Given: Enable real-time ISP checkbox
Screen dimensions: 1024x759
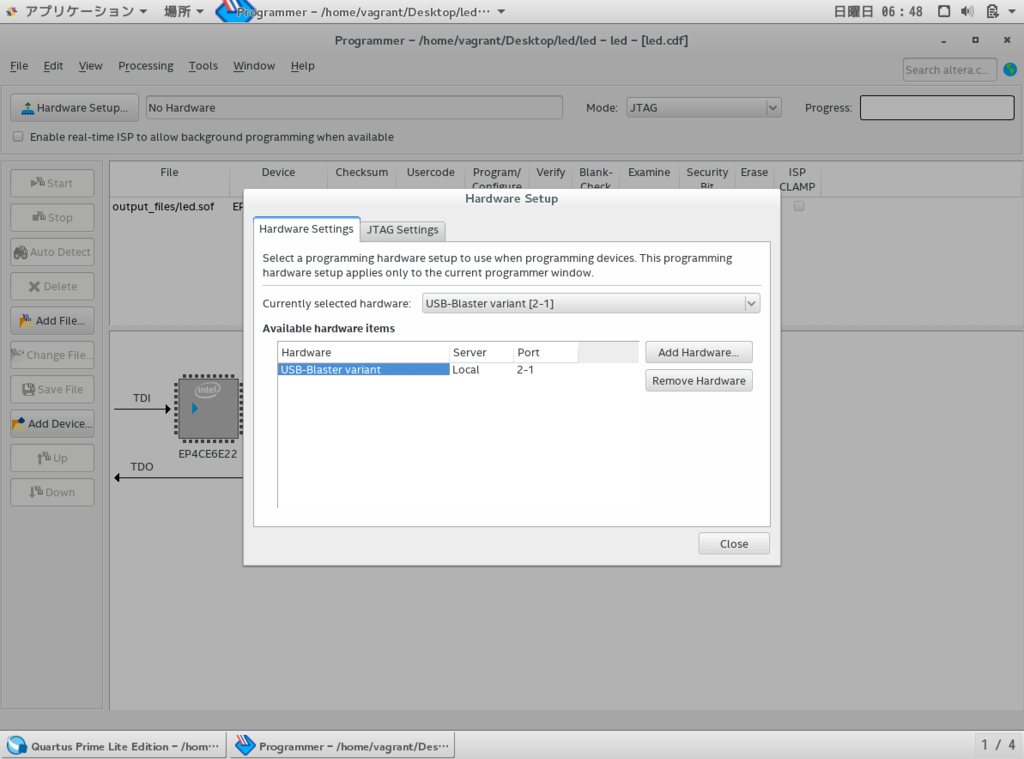Looking at the screenshot, I should 18,137.
